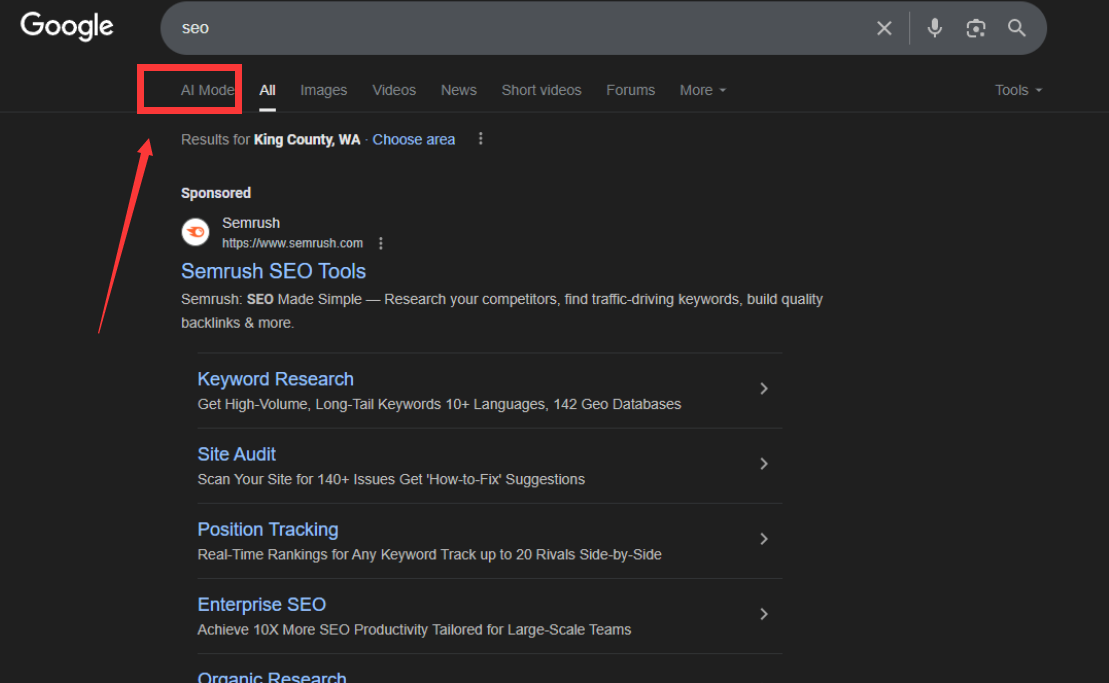1109x683 pixels.
Task: Clear the search box with the X icon
Action: (884, 28)
